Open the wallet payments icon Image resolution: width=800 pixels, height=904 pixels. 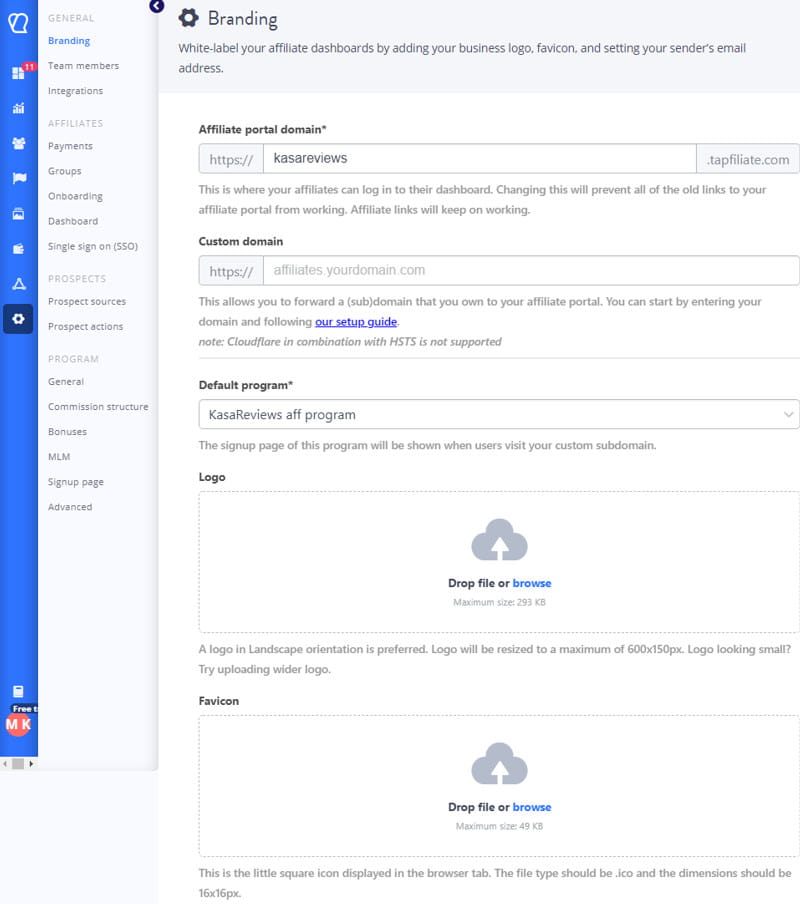click(18, 249)
